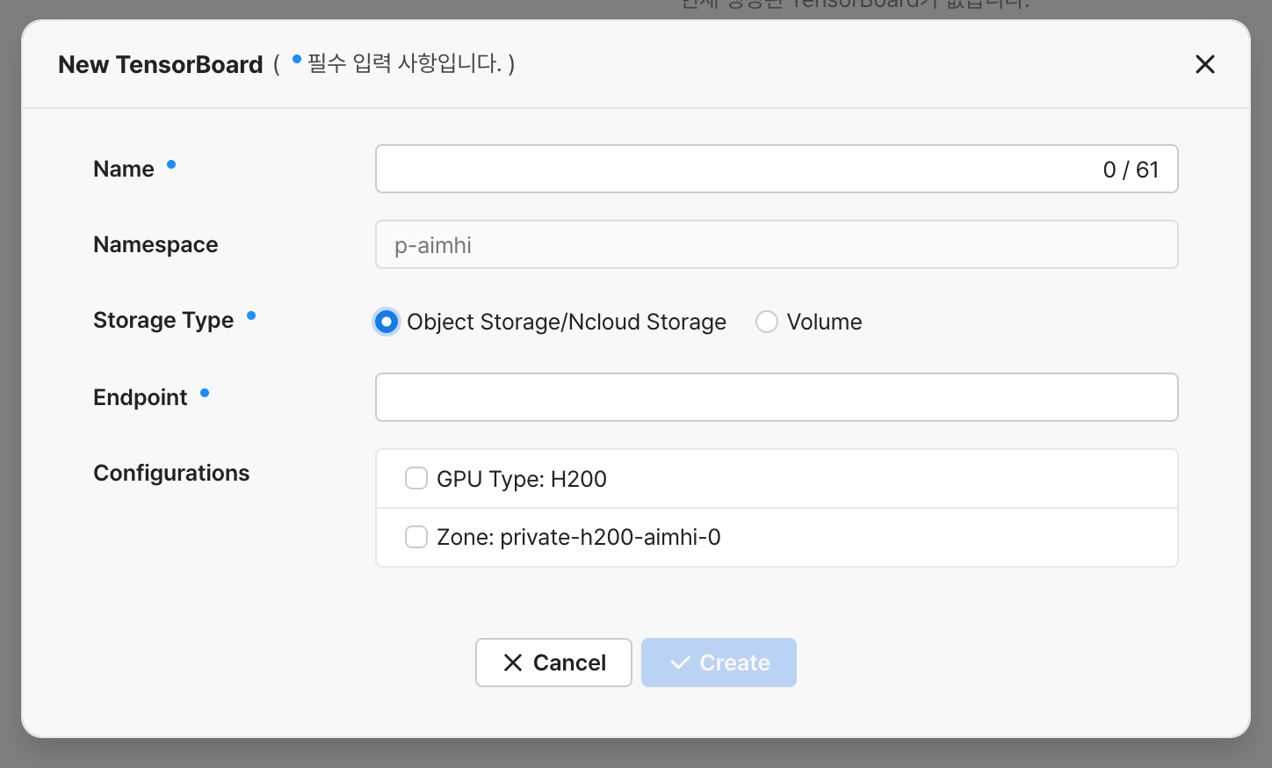Click the checkmark icon on Create button
Image resolution: width=1272 pixels, height=768 pixels.
[680, 663]
